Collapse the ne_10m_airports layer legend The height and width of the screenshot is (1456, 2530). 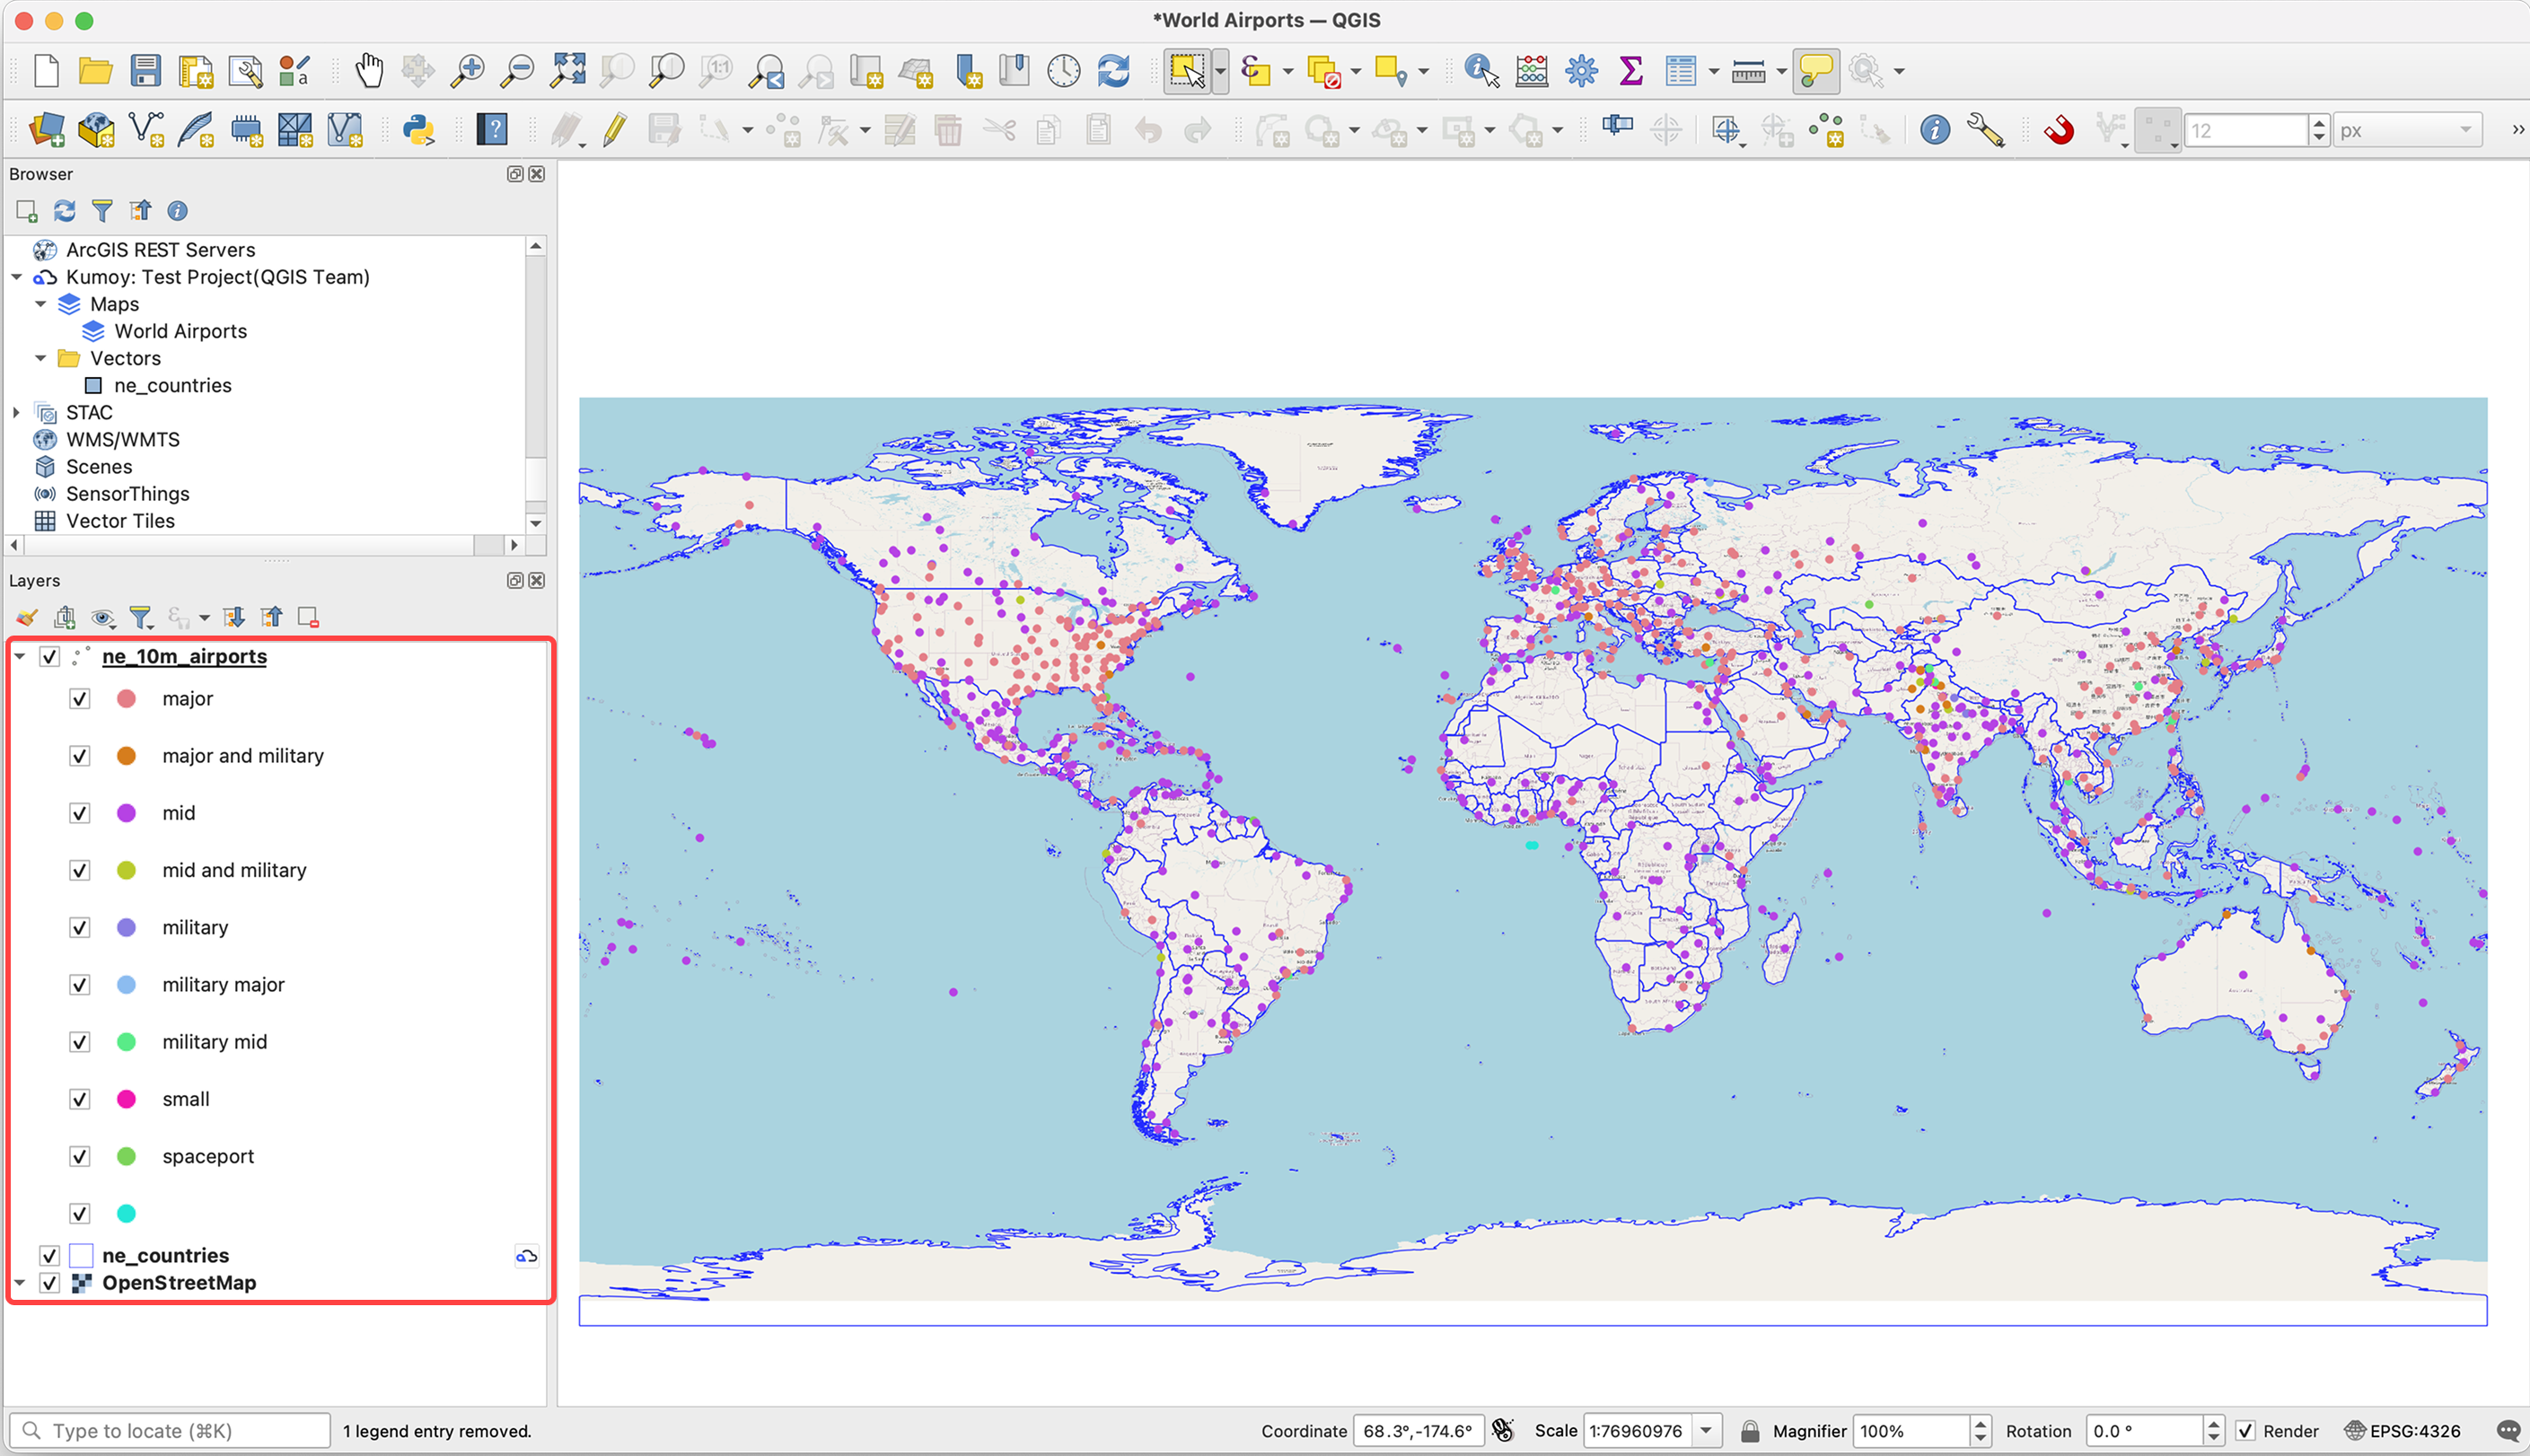(19, 656)
